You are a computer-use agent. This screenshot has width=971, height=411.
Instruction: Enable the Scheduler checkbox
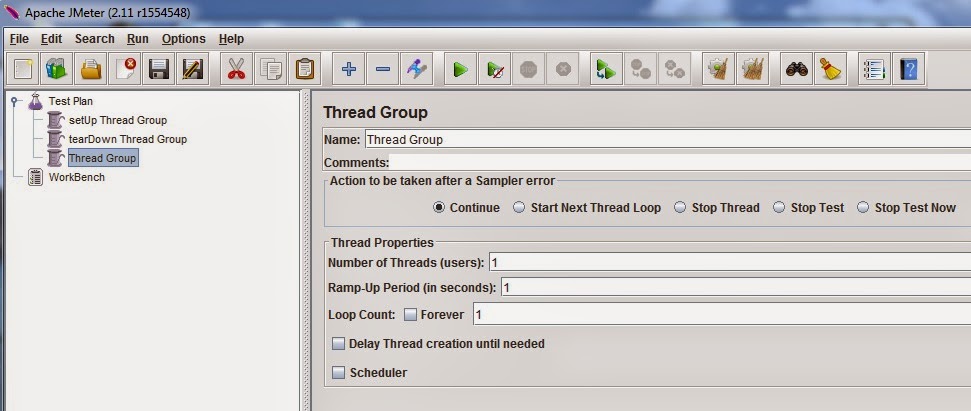point(338,373)
